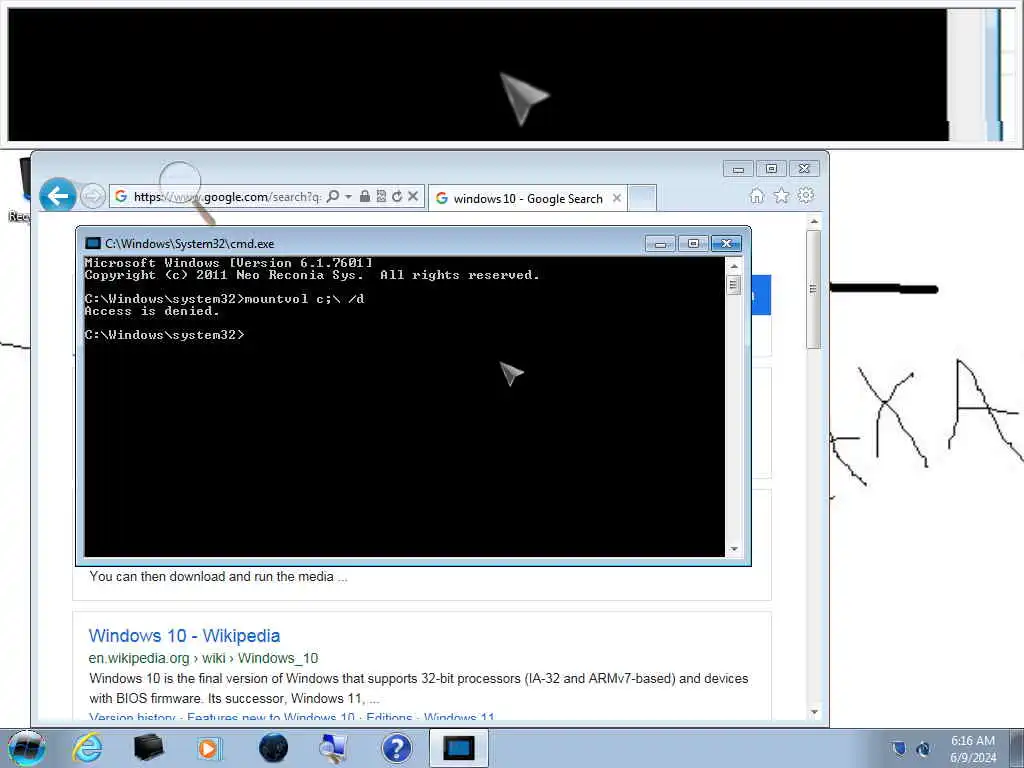The image size is (1024, 768).
Task: Open the address bar autocomplete dropdown arrow
Action: pos(348,196)
